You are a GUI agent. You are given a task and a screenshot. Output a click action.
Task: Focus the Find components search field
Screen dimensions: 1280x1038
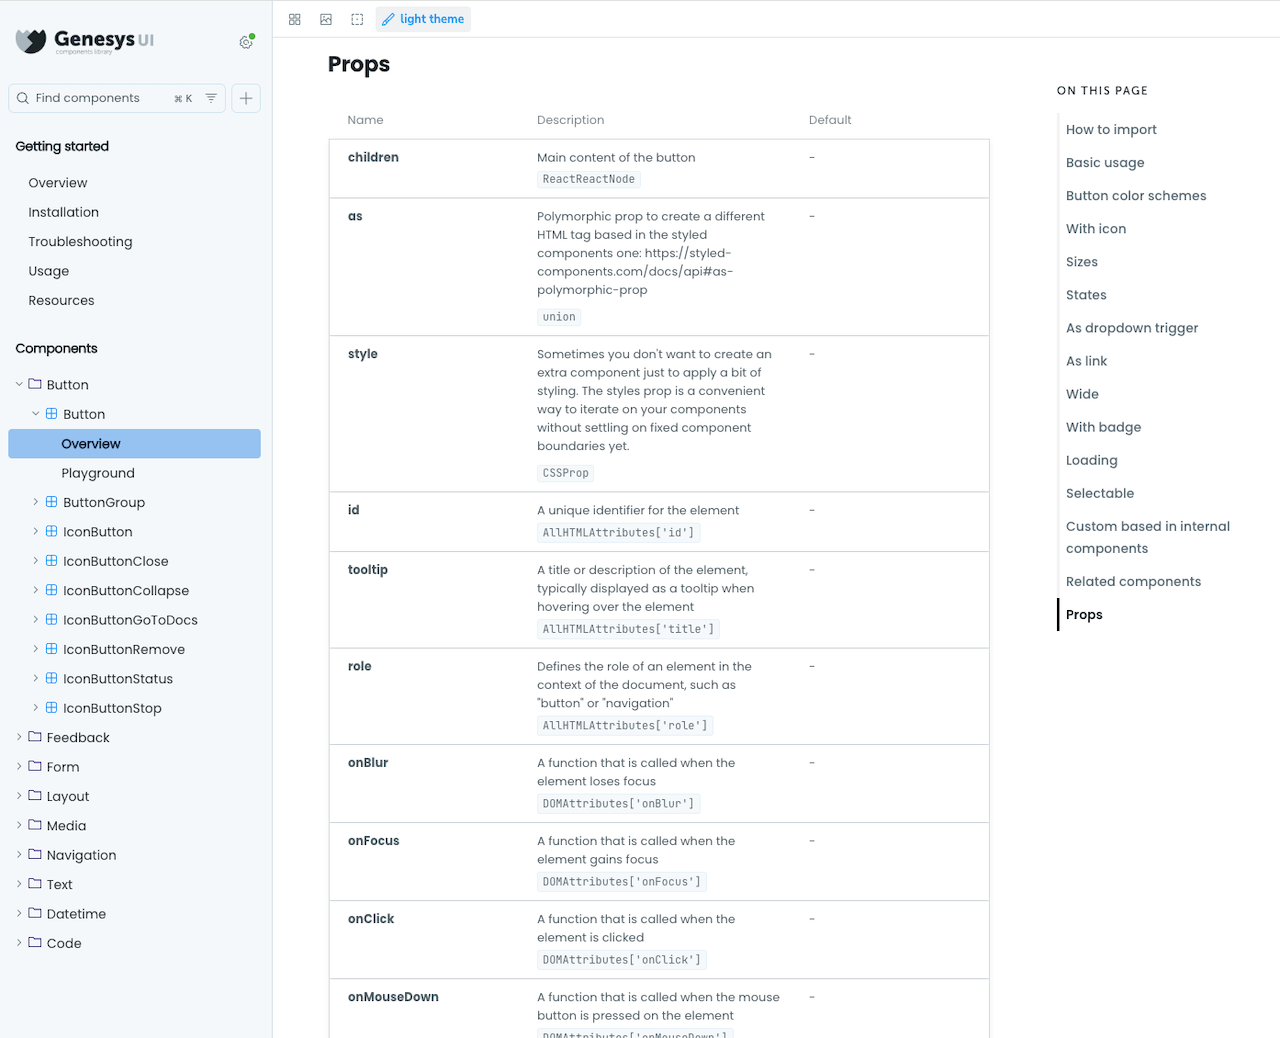[100, 98]
